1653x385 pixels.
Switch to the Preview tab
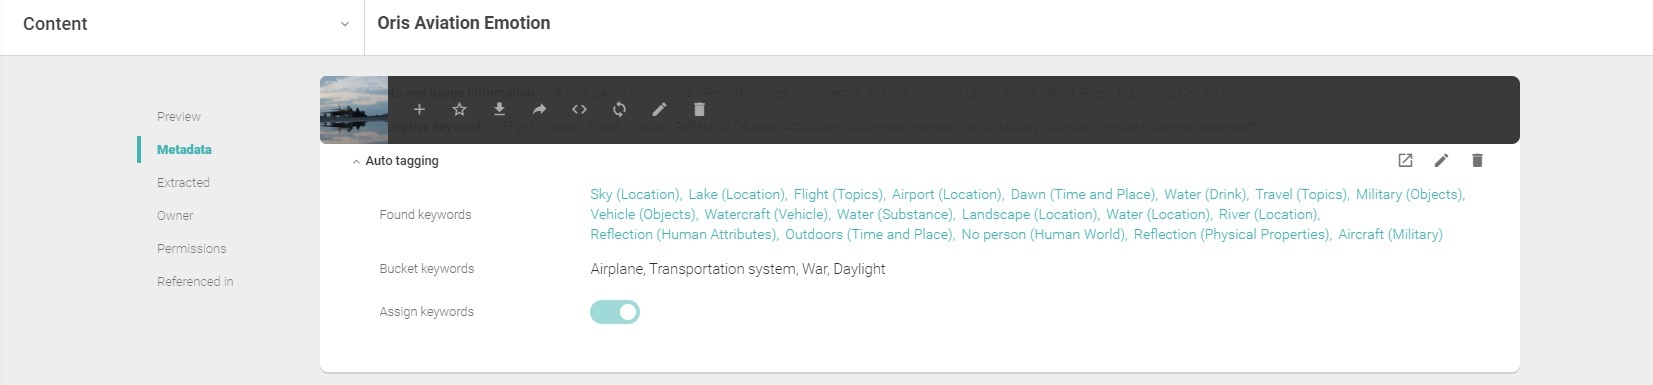pyautogui.click(x=179, y=117)
